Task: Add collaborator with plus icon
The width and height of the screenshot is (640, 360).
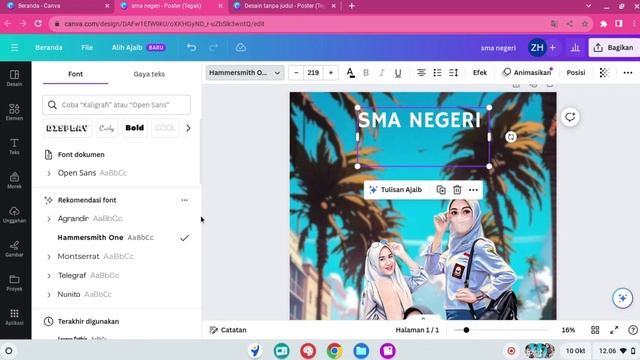Action: pos(553,48)
